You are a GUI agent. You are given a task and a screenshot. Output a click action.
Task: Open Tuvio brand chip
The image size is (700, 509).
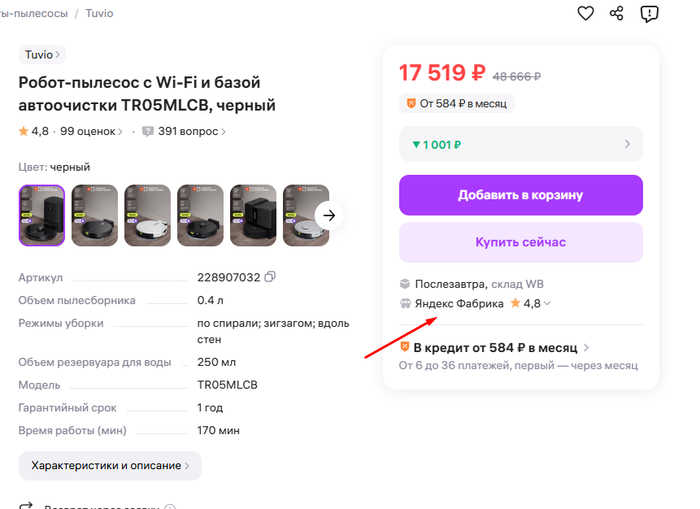[42, 55]
